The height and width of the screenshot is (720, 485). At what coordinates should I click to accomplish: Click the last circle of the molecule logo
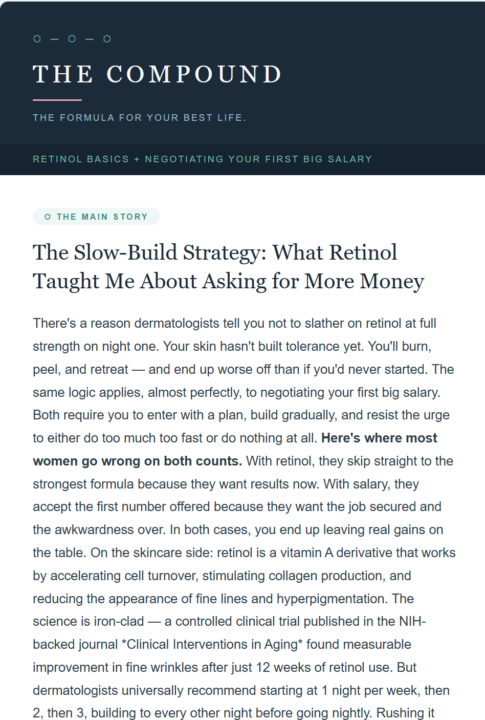coord(107,39)
